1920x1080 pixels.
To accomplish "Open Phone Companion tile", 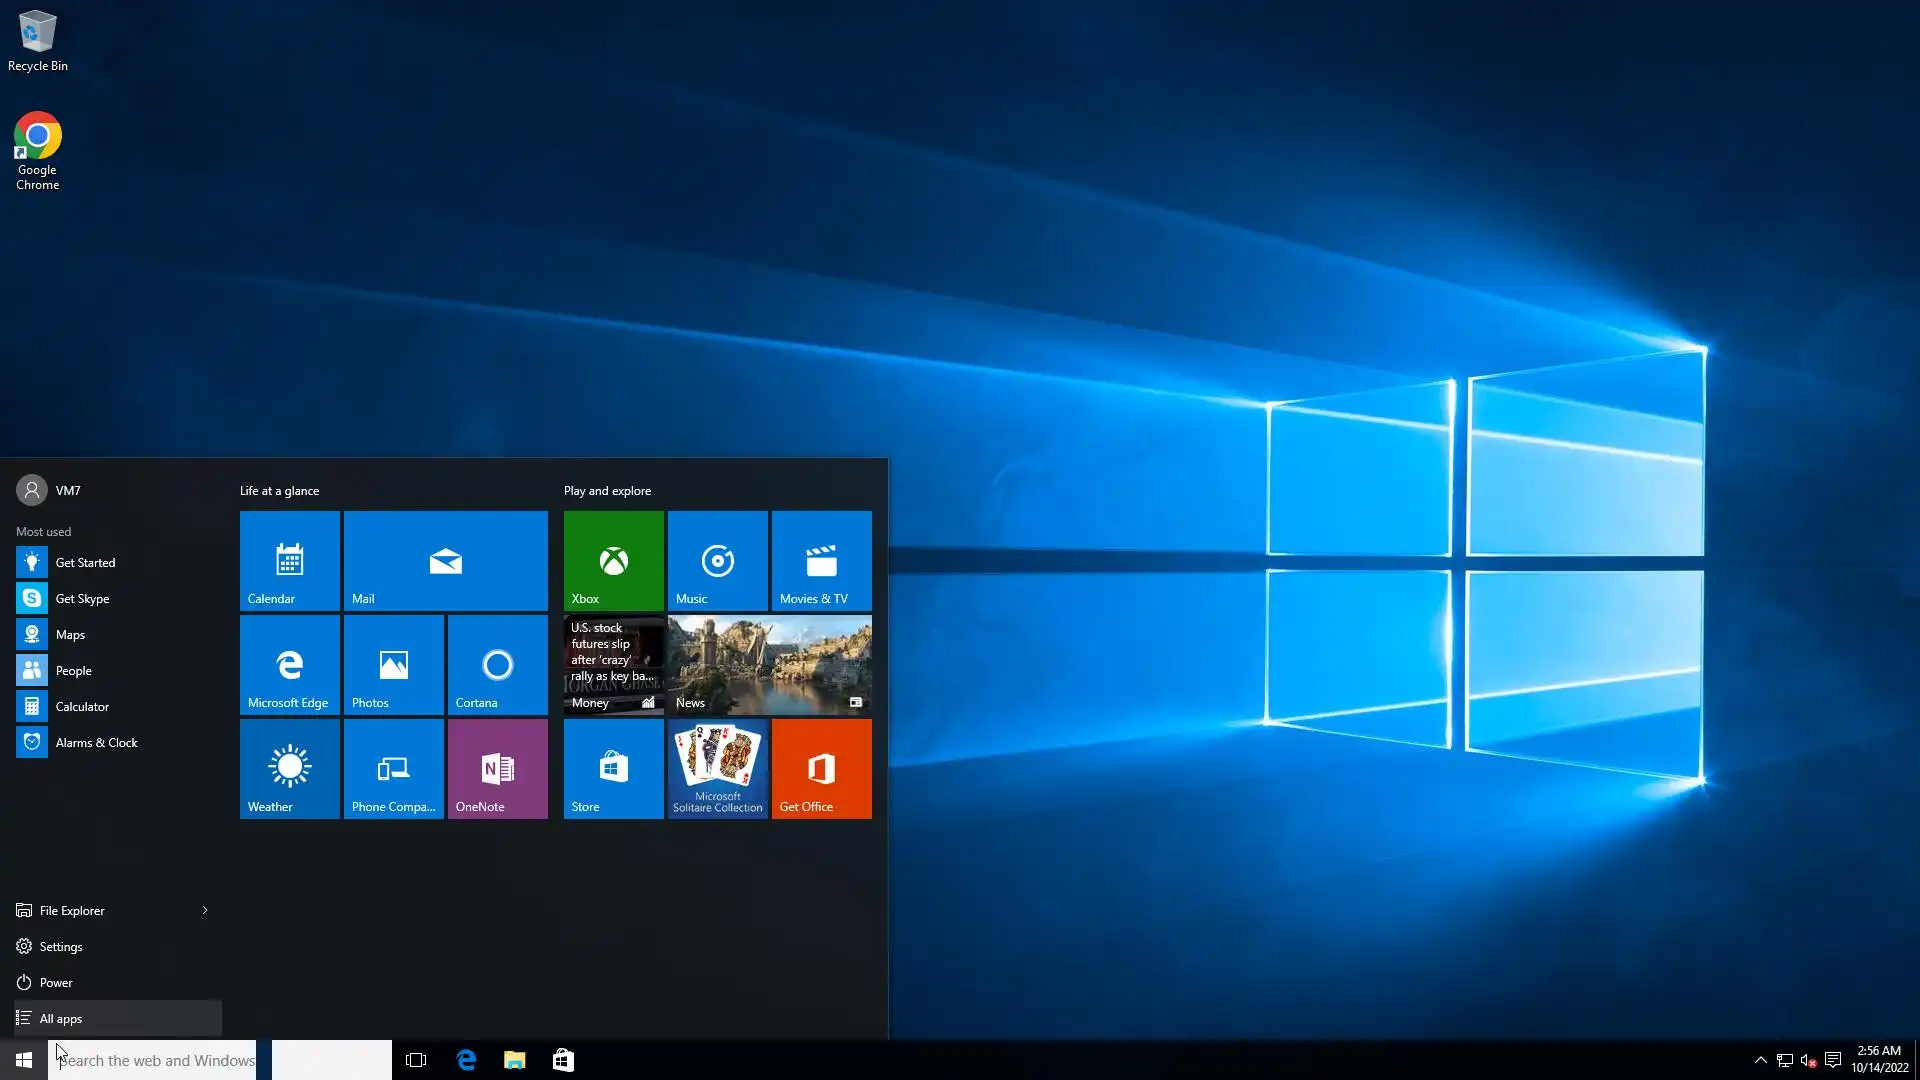I will [393, 768].
